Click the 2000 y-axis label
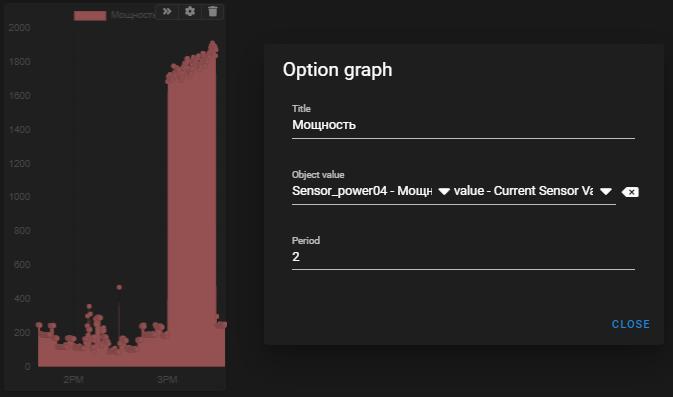Image resolution: width=673 pixels, height=397 pixels. (19, 27)
